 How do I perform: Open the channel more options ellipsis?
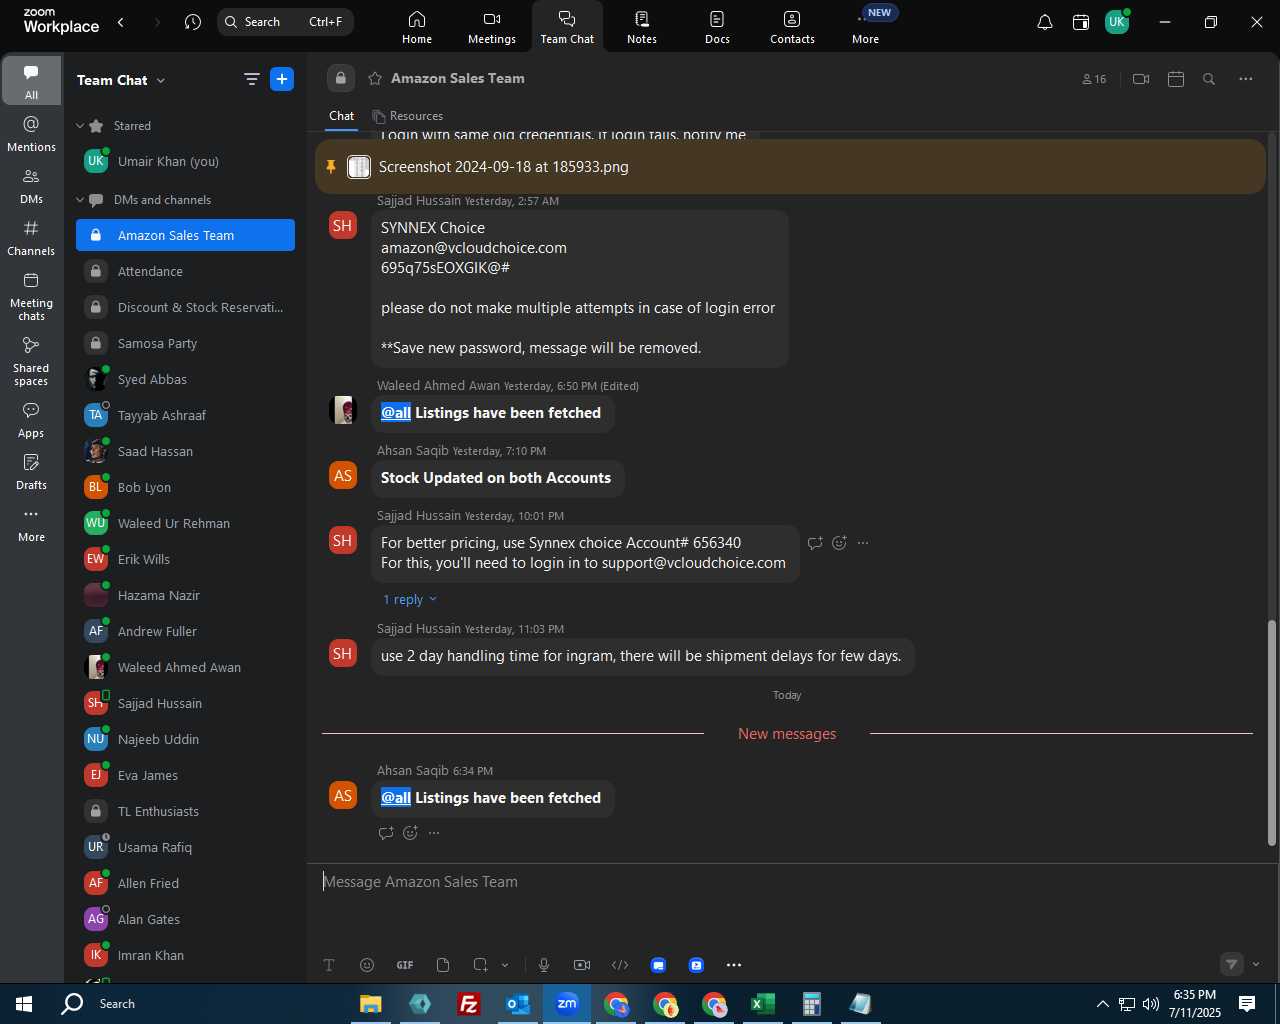pyautogui.click(x=1245, y=79)
